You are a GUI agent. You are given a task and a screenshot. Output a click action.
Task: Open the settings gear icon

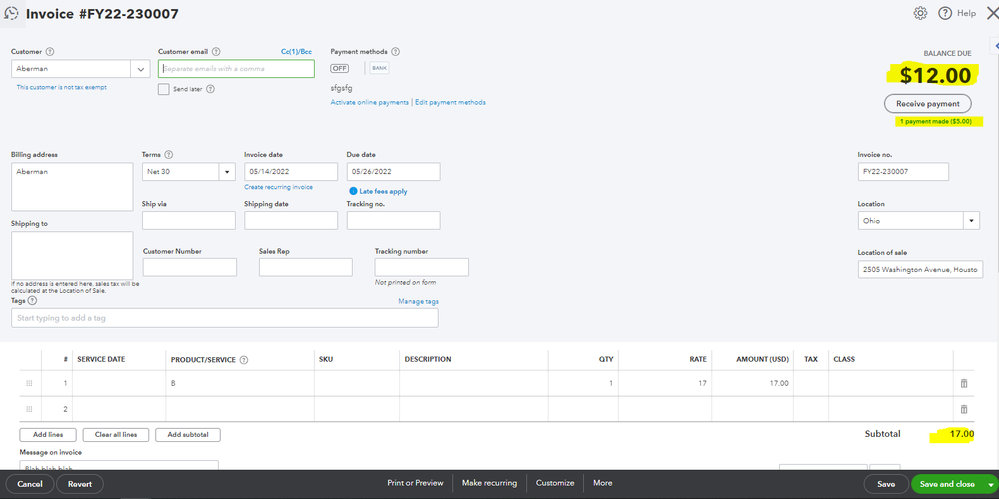pyautogui.click(x=920, y=13)
